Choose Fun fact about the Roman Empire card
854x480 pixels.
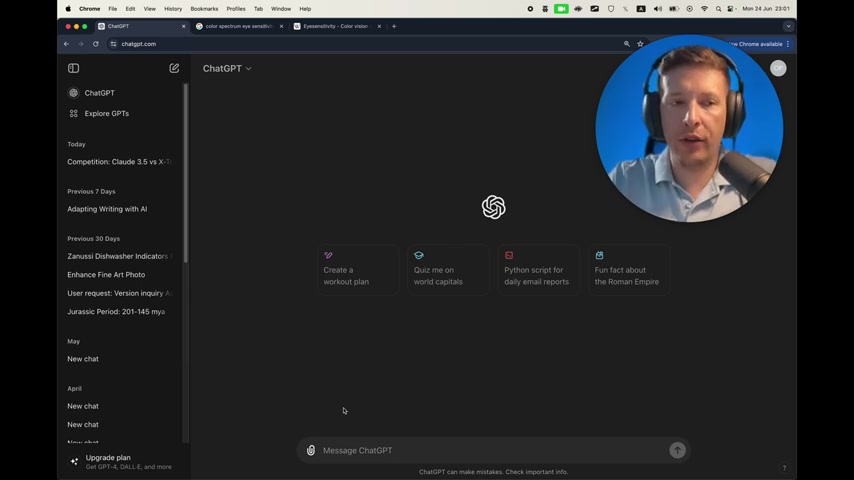pyautogui.click(x=629, y=270)
